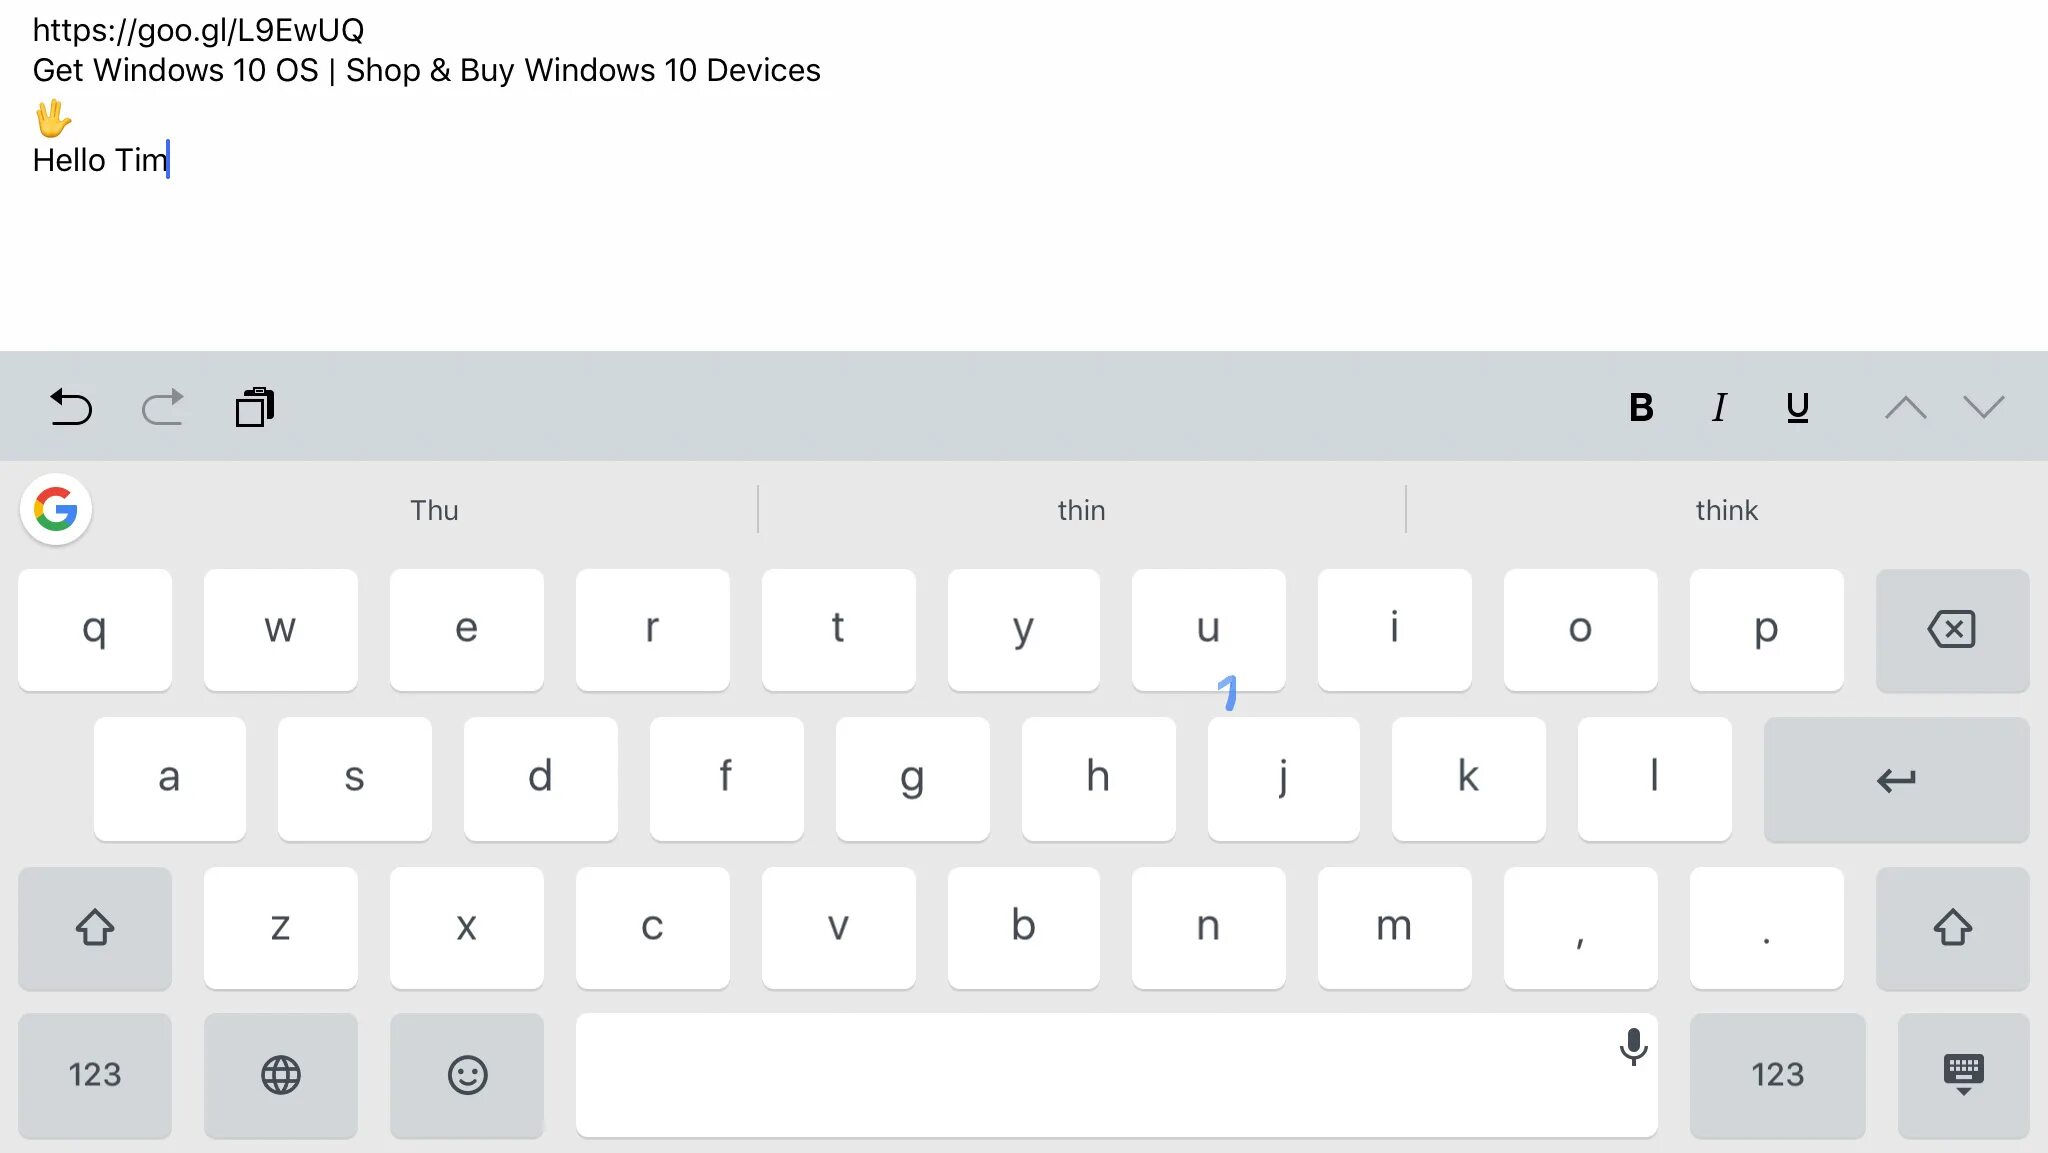
Task: Toggle italic formatting
Action: coord(1719,407)
